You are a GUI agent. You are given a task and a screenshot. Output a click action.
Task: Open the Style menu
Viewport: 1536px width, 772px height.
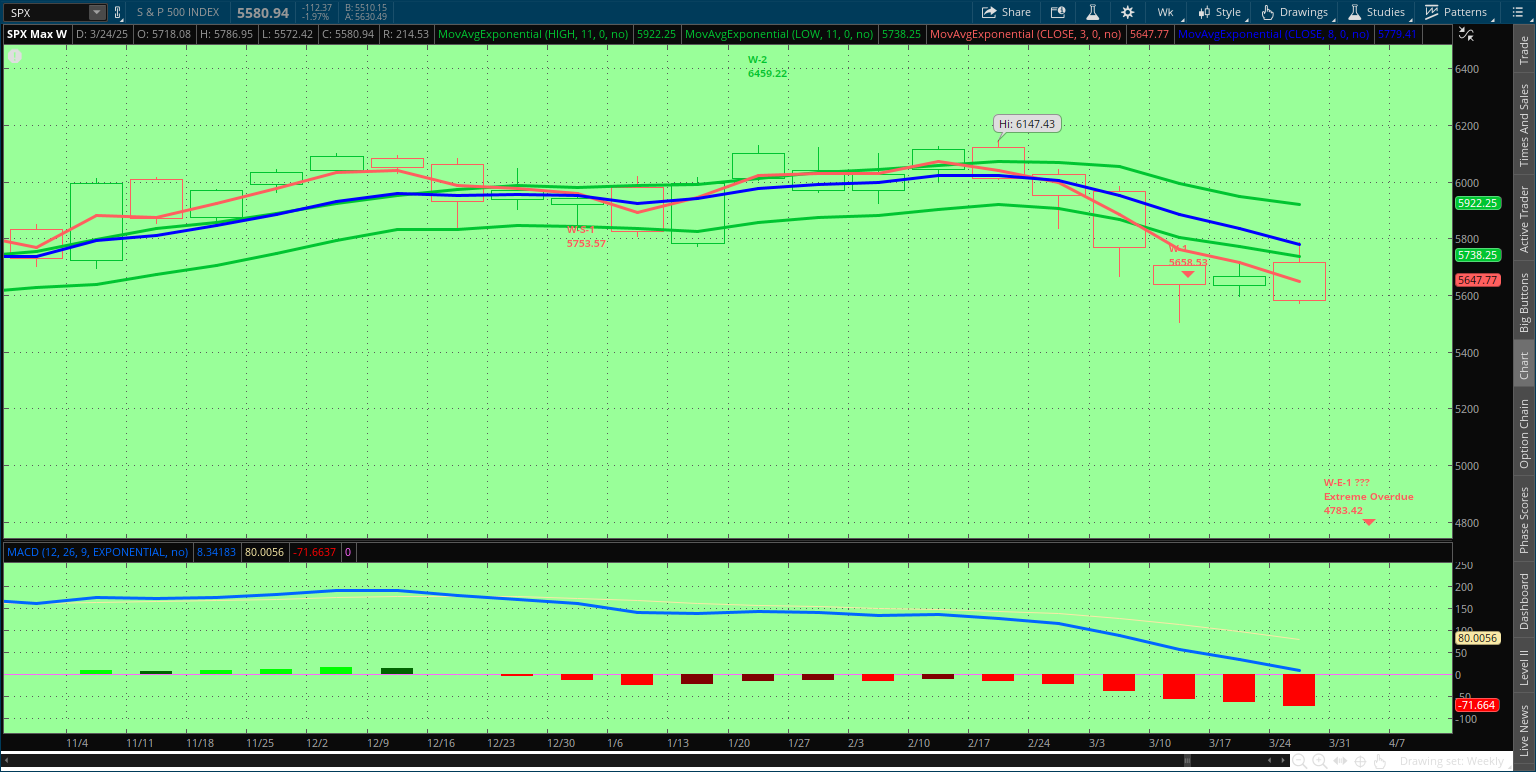[x=1220, y=12]
